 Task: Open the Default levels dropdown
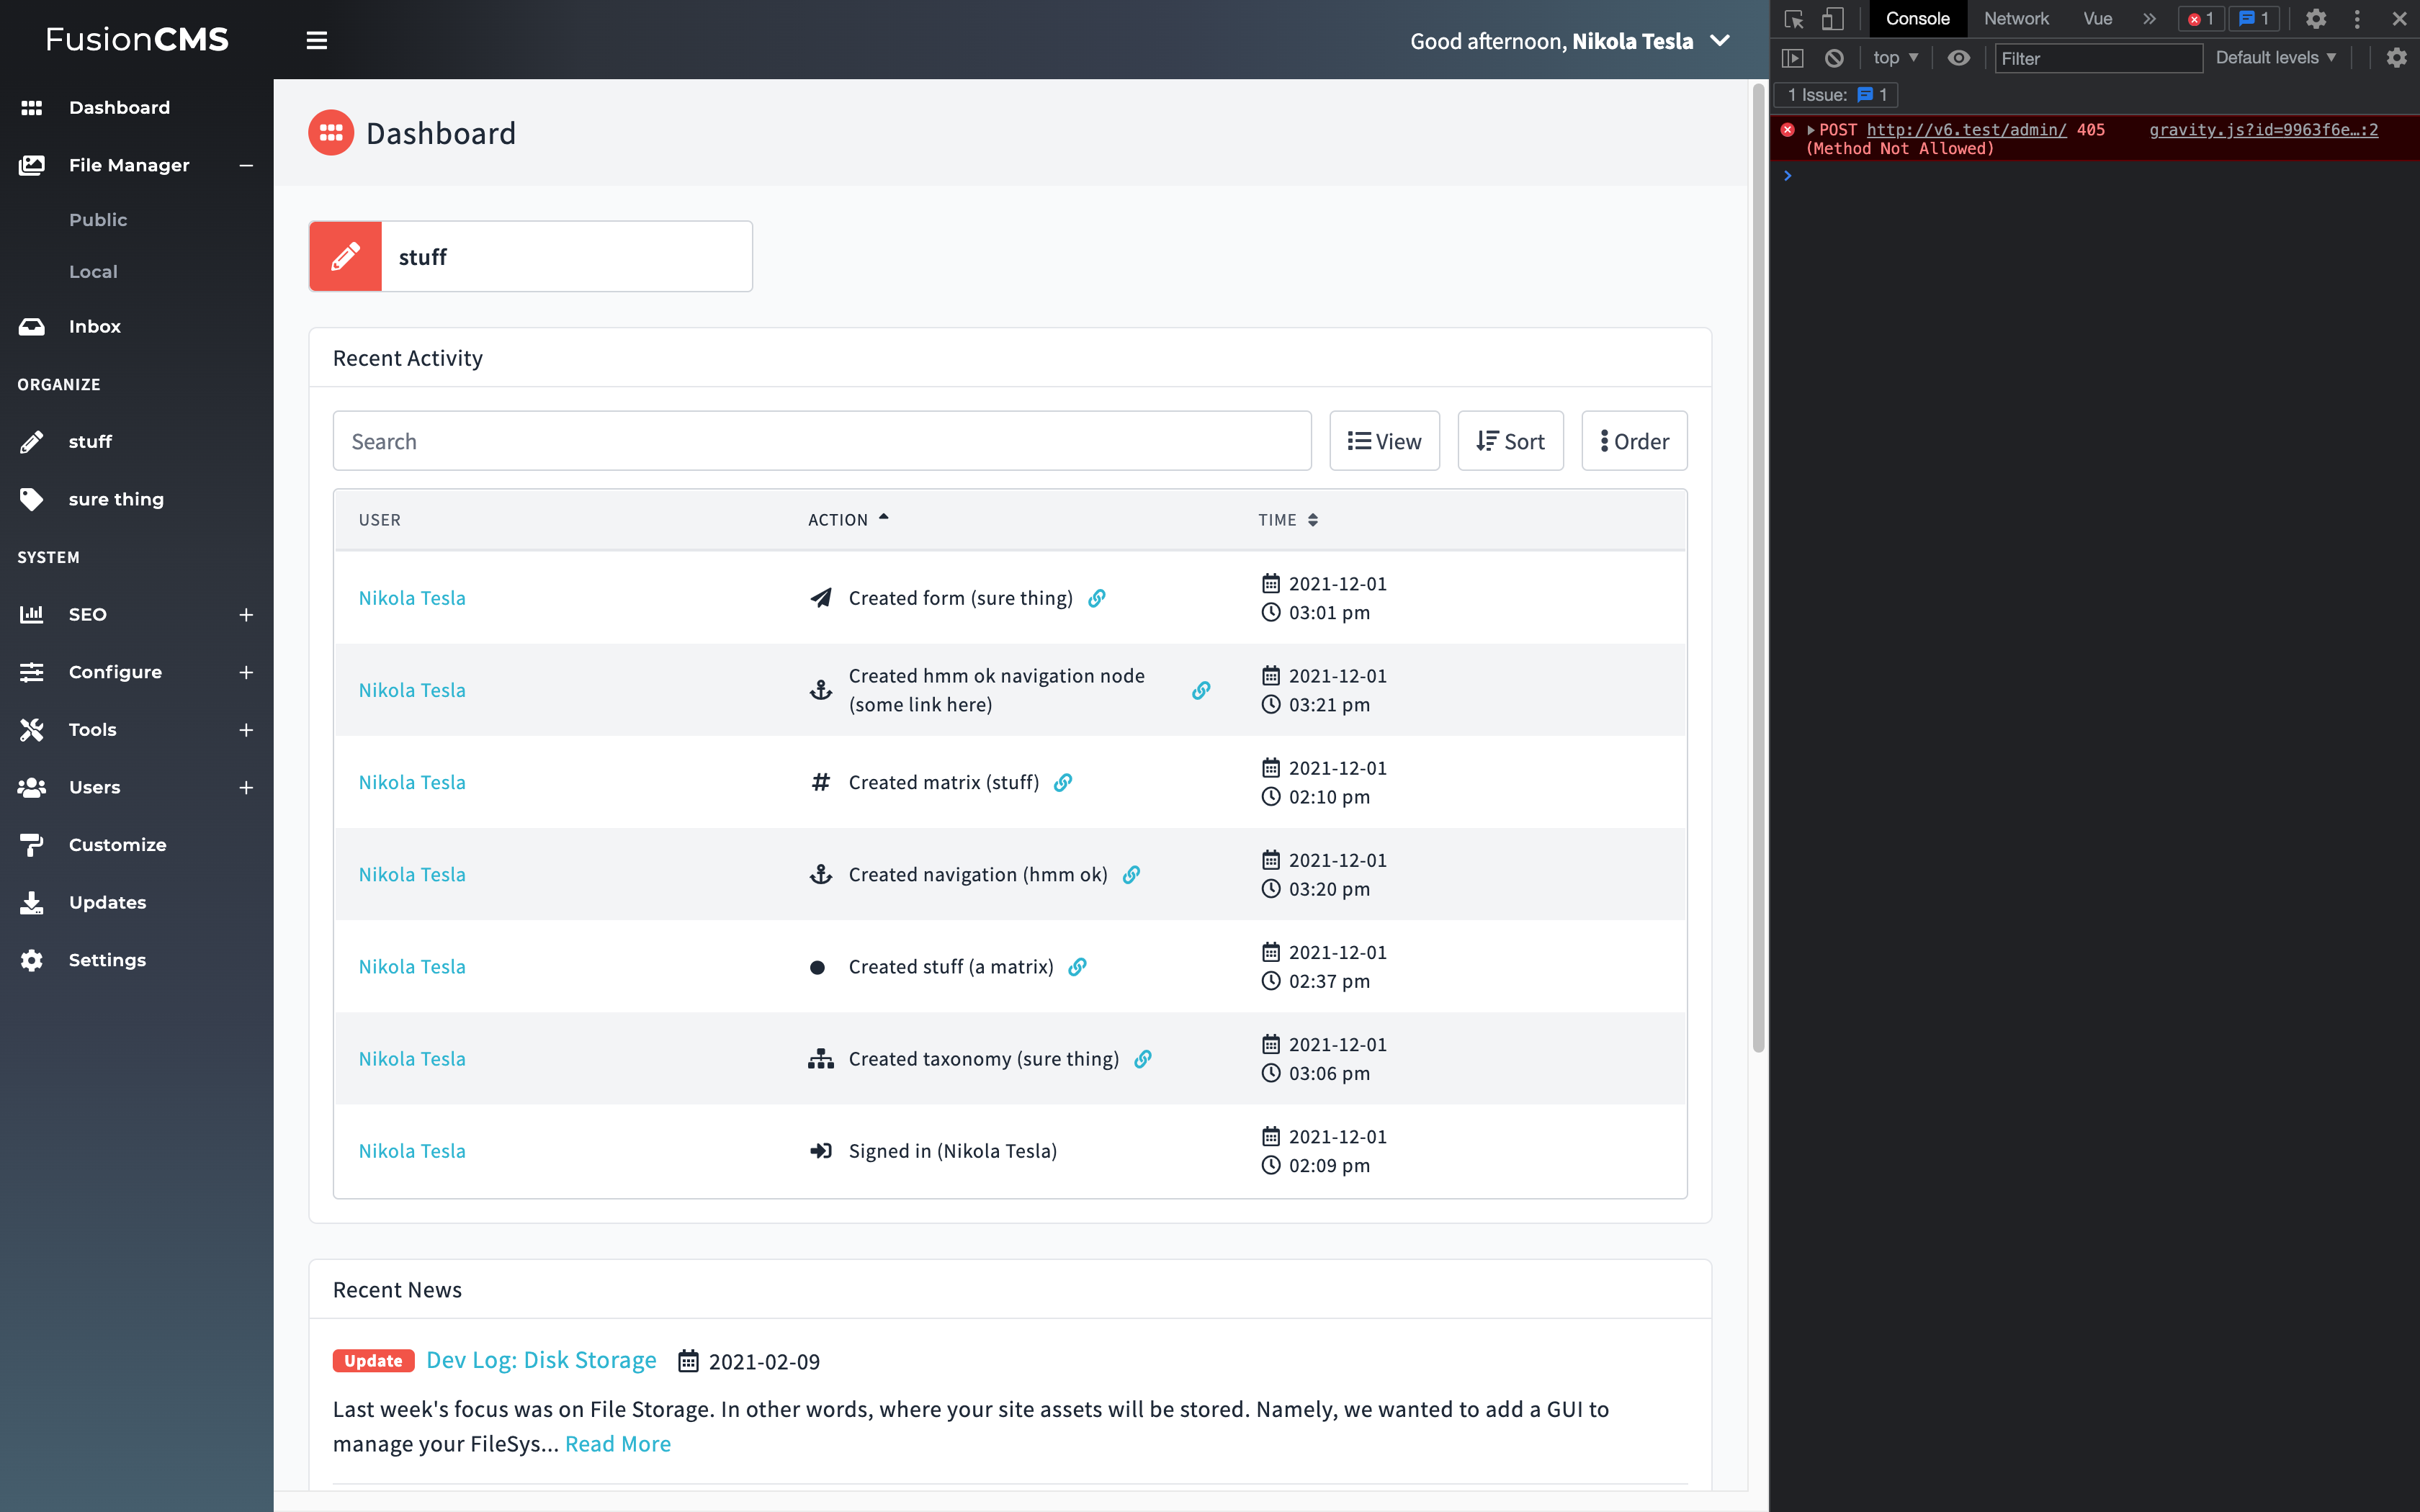(2275, 57)
